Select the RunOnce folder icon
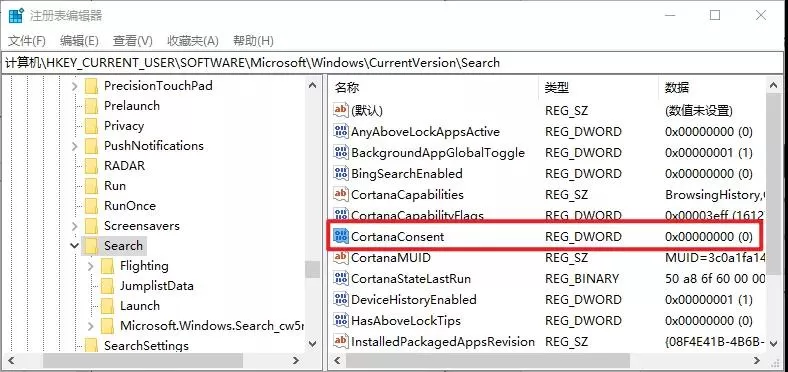Image resolution: width=788 pixels, height=372 pixels. tap(91, 206)
